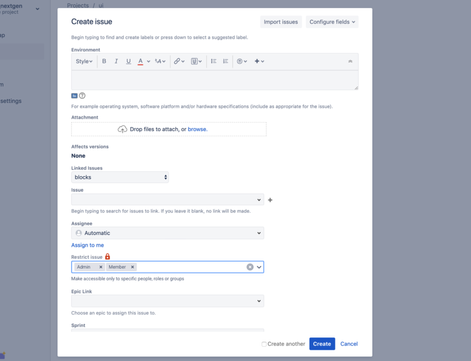The image size is (471, 361).
Task: Toggle bold formatting in Environment editor
Action: (104, 61)
